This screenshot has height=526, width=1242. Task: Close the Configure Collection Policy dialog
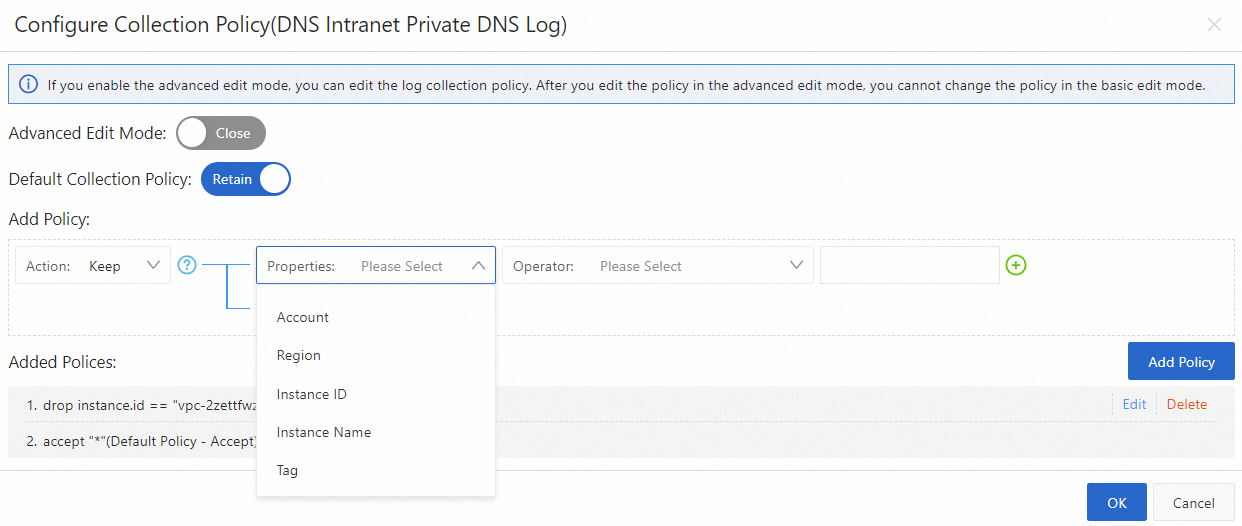[1214, 25]
